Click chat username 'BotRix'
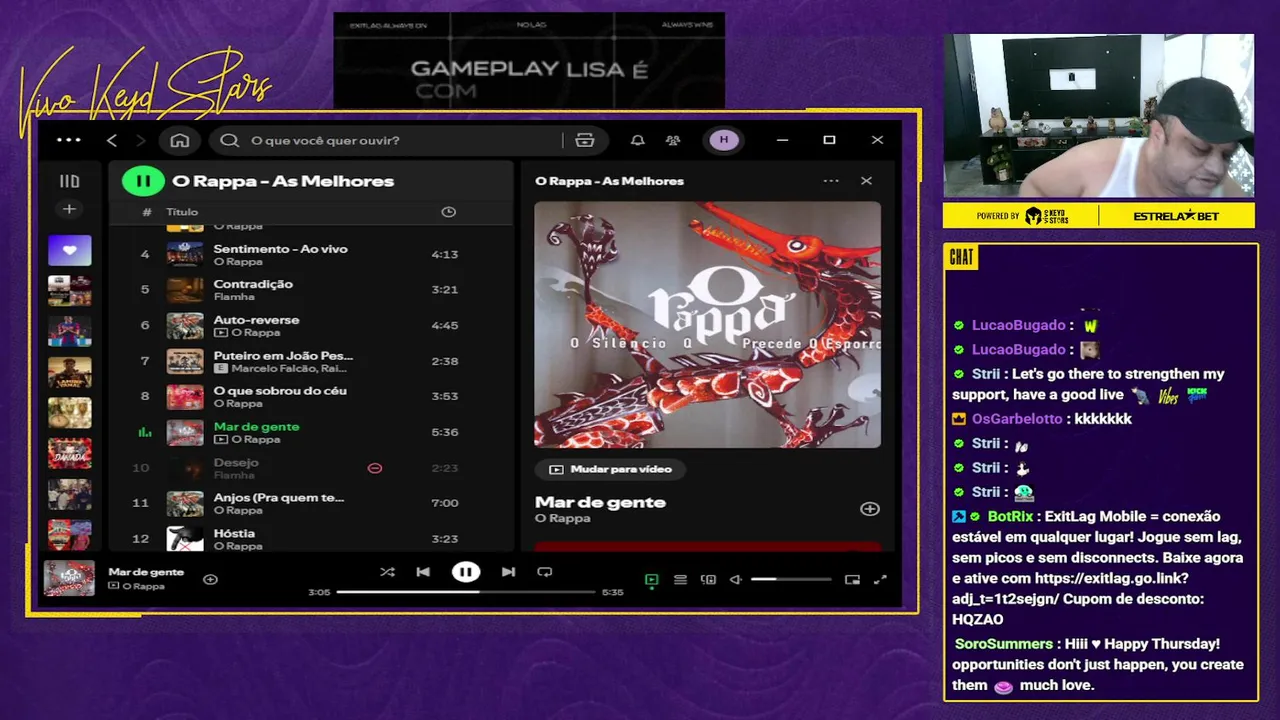This screenshot has width=1280, height=720. tap(1010, 517)
